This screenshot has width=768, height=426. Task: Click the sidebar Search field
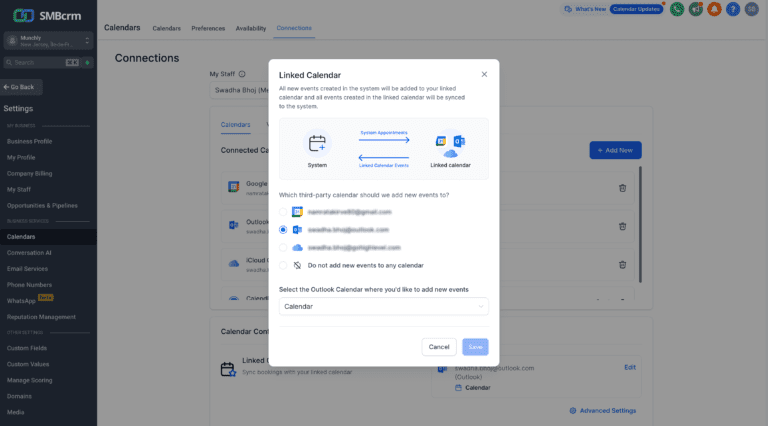tap(42, 63)
